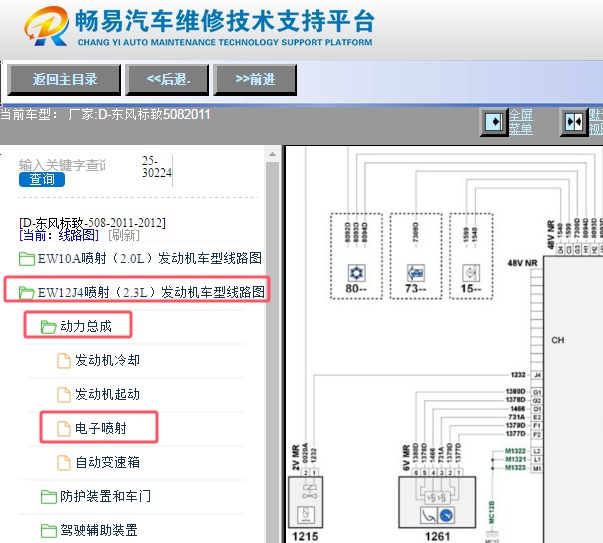Click the 当前：线路图 link

tap(59, 235)
